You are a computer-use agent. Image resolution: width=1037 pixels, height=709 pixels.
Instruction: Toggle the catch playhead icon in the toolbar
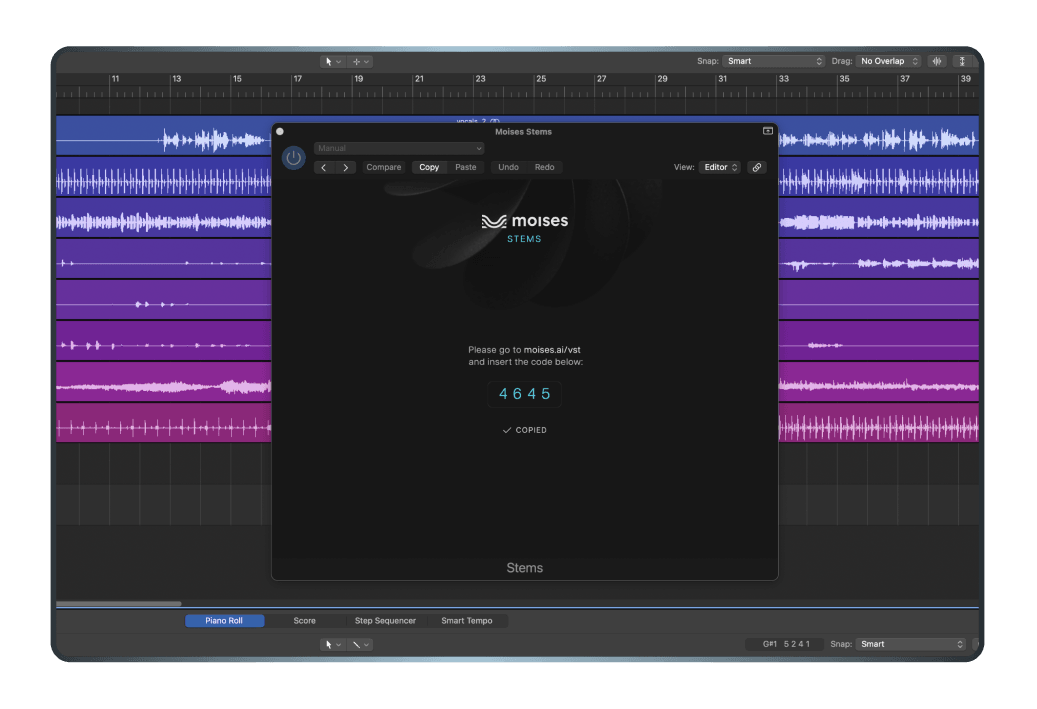point(962,61)
